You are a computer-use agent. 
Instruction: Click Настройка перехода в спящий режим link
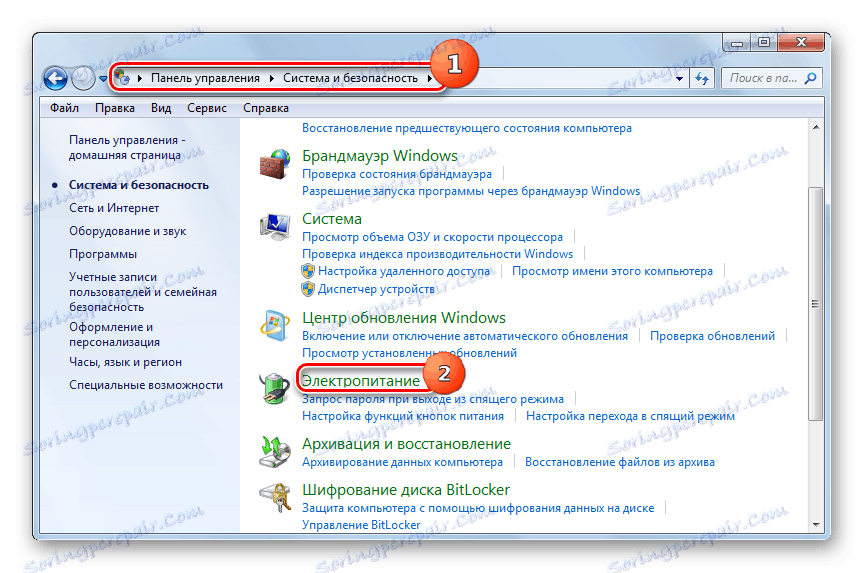click(630, 416)
